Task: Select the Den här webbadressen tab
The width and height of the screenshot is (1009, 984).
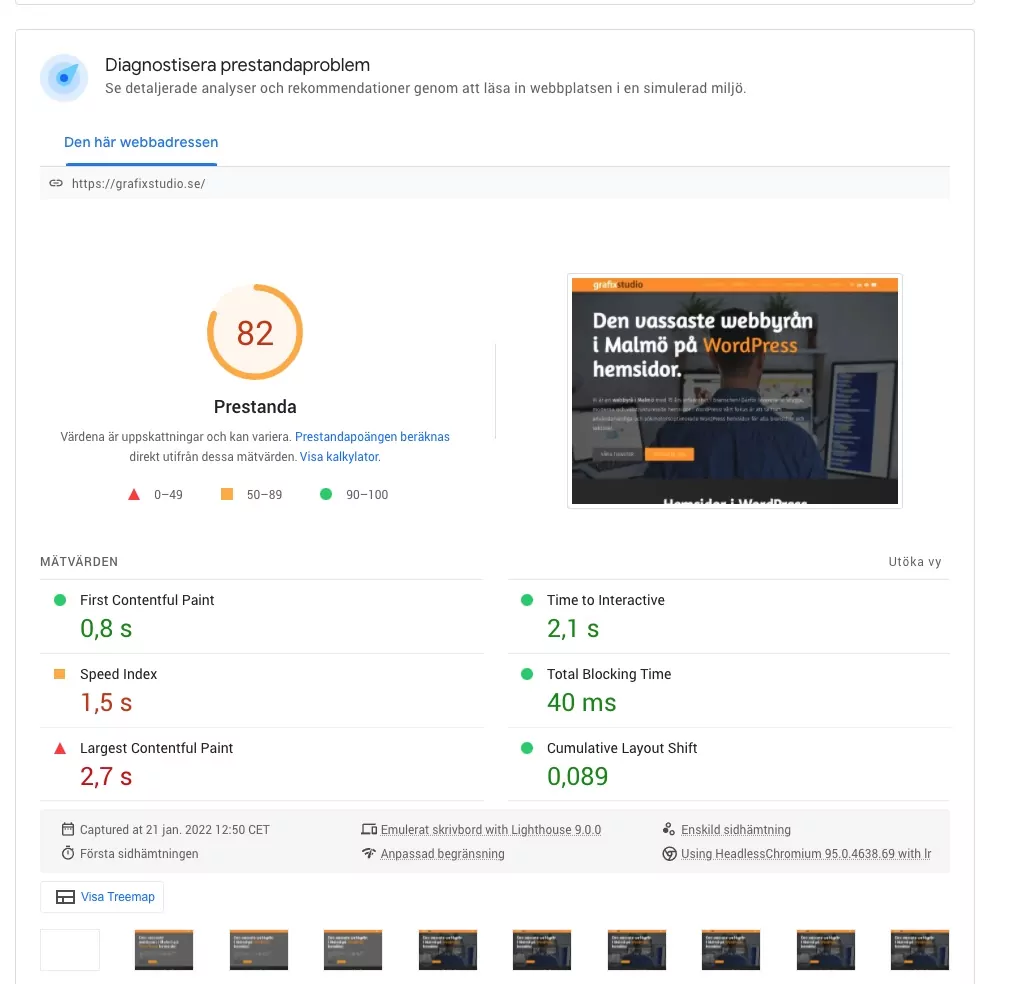Action: click(141, 142)
